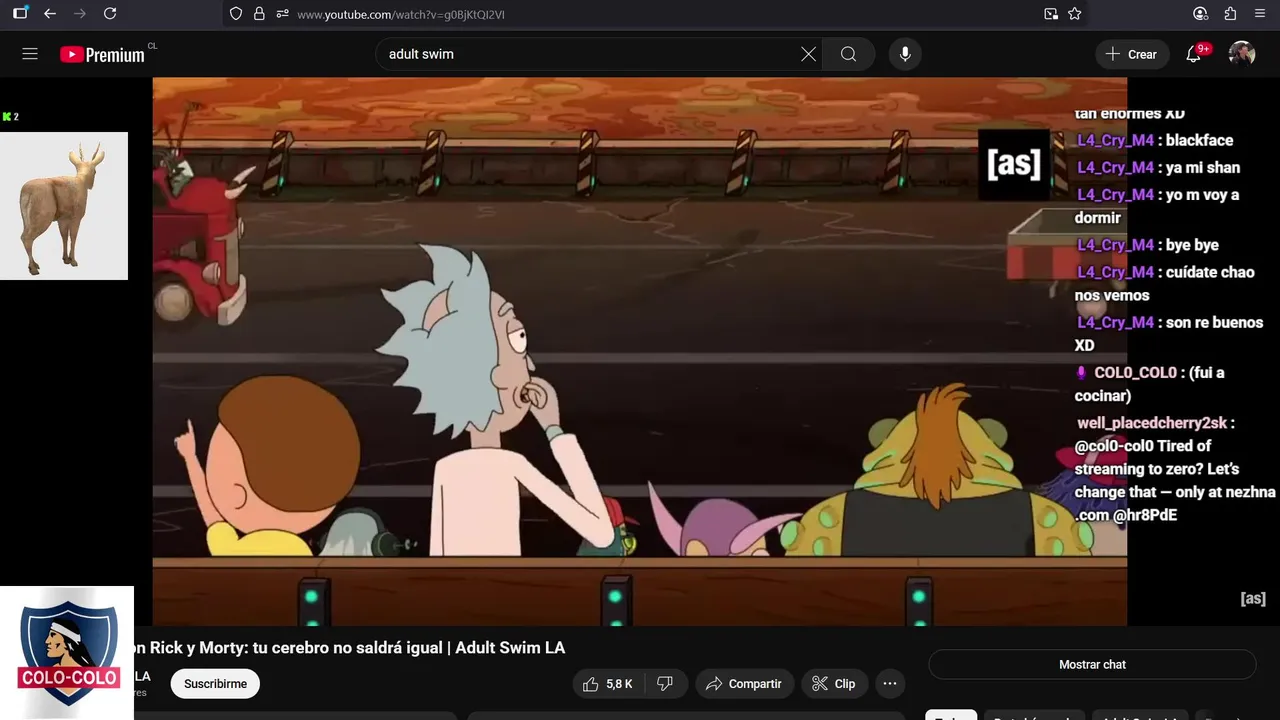Clear the search query with X
The image size is (1280, 720).
pos(808,54)
